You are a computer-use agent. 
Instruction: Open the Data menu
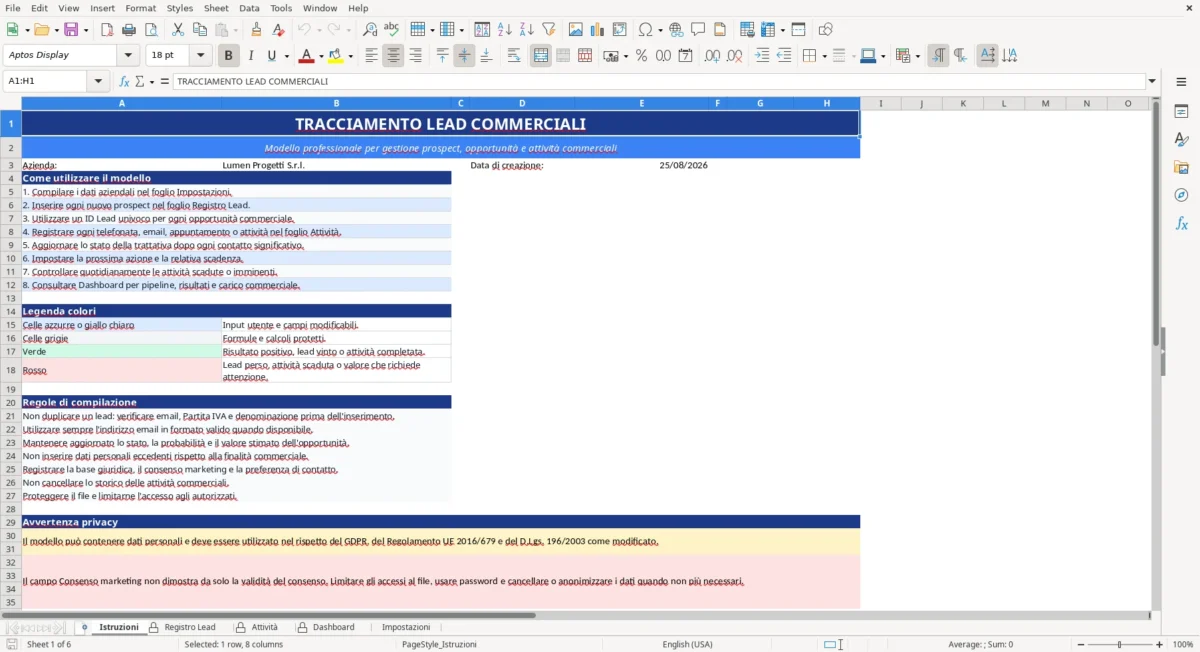249,8
